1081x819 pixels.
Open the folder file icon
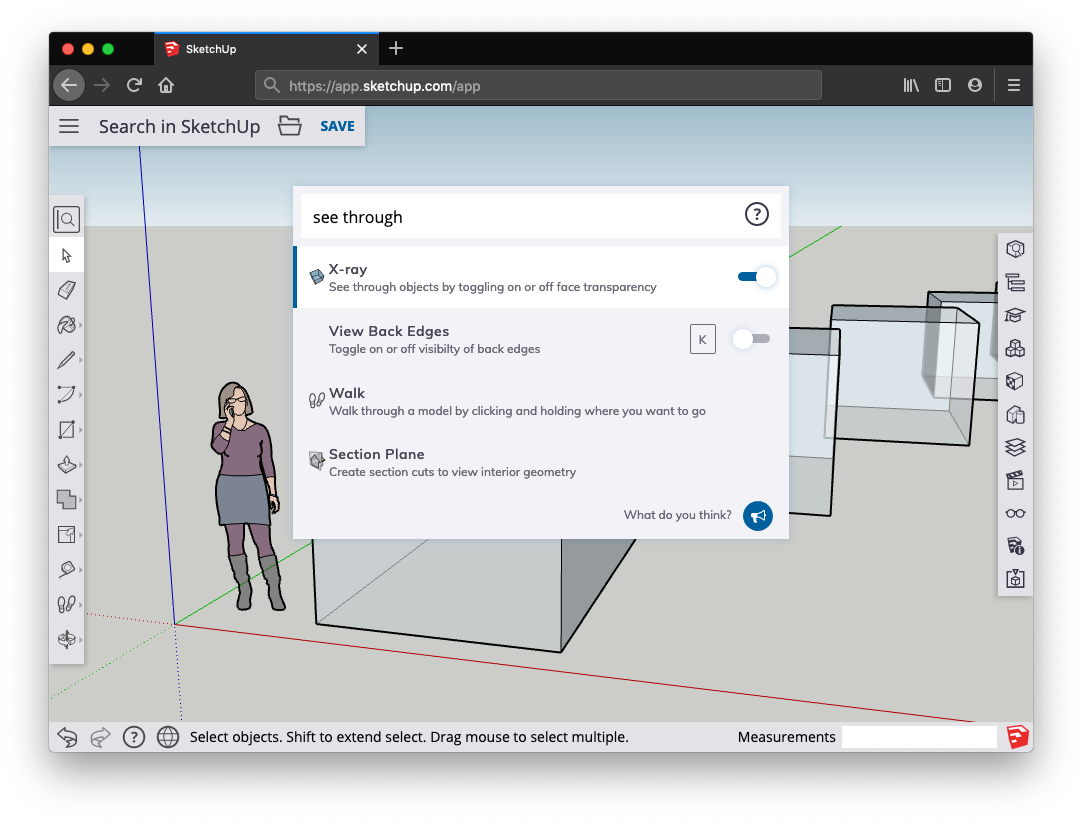[290, 126]
